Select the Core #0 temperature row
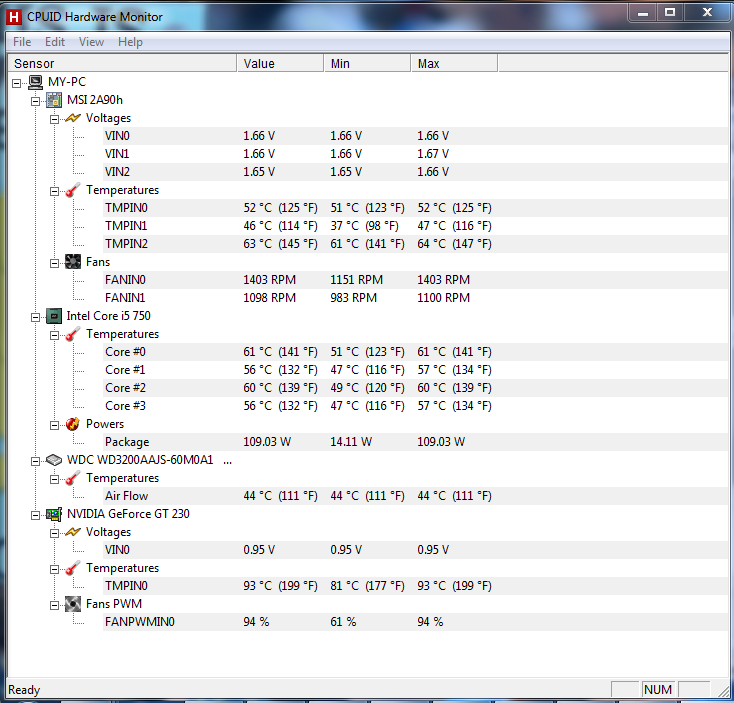The image size is (734, 703). pos(415,352)
